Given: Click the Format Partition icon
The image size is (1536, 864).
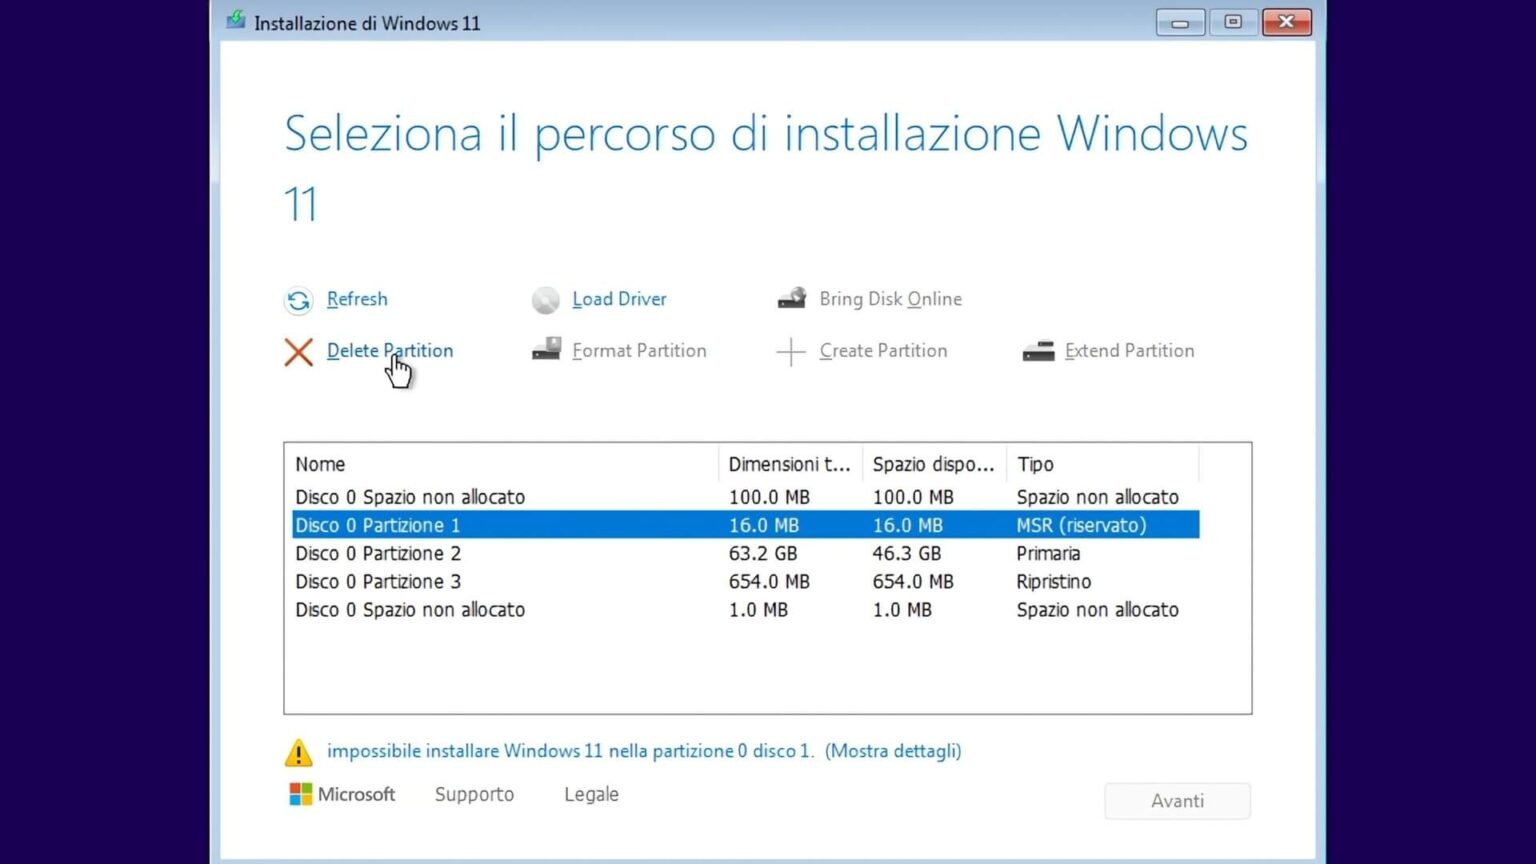Looking at the screenshot, I should tap(546, 350).
